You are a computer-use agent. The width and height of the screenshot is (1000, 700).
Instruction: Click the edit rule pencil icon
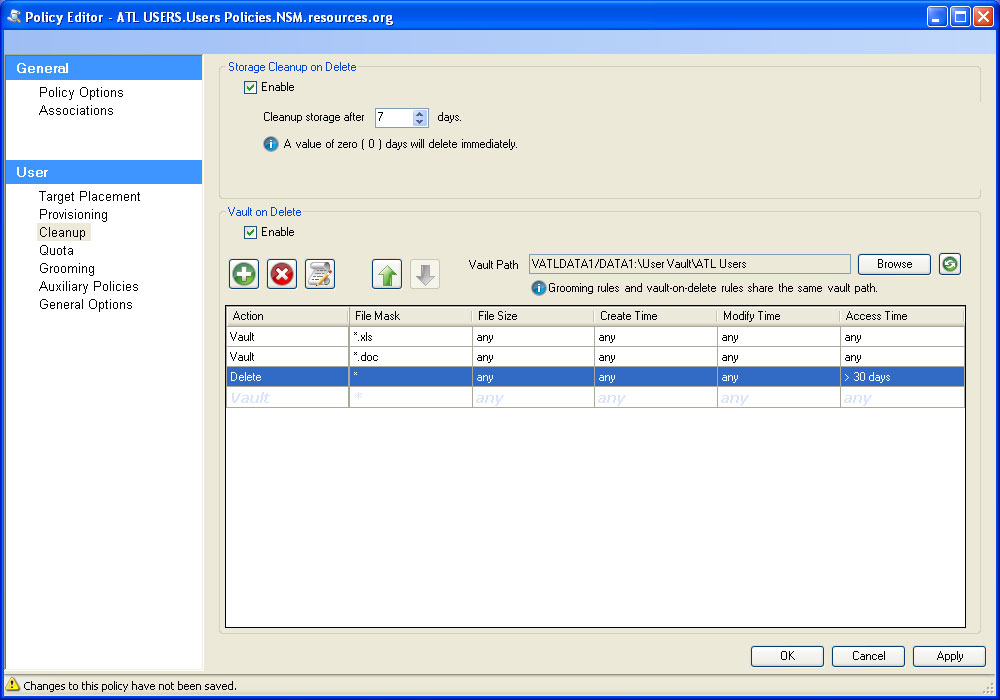point(320,274)
